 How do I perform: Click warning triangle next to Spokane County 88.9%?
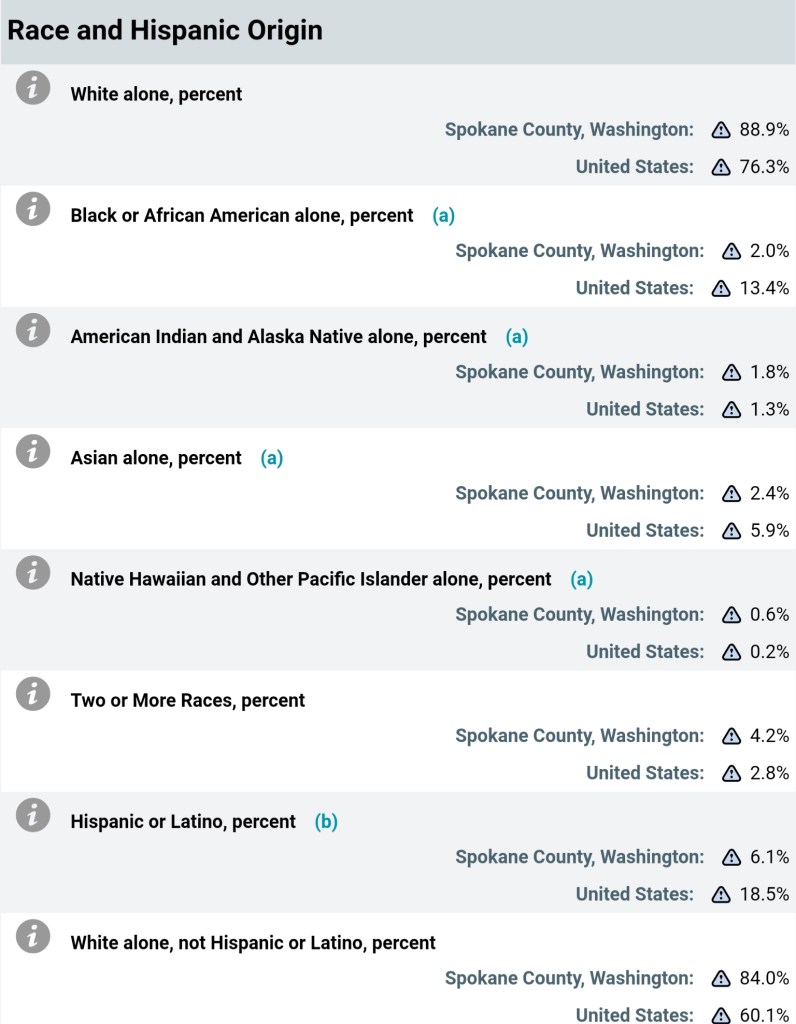721,130
